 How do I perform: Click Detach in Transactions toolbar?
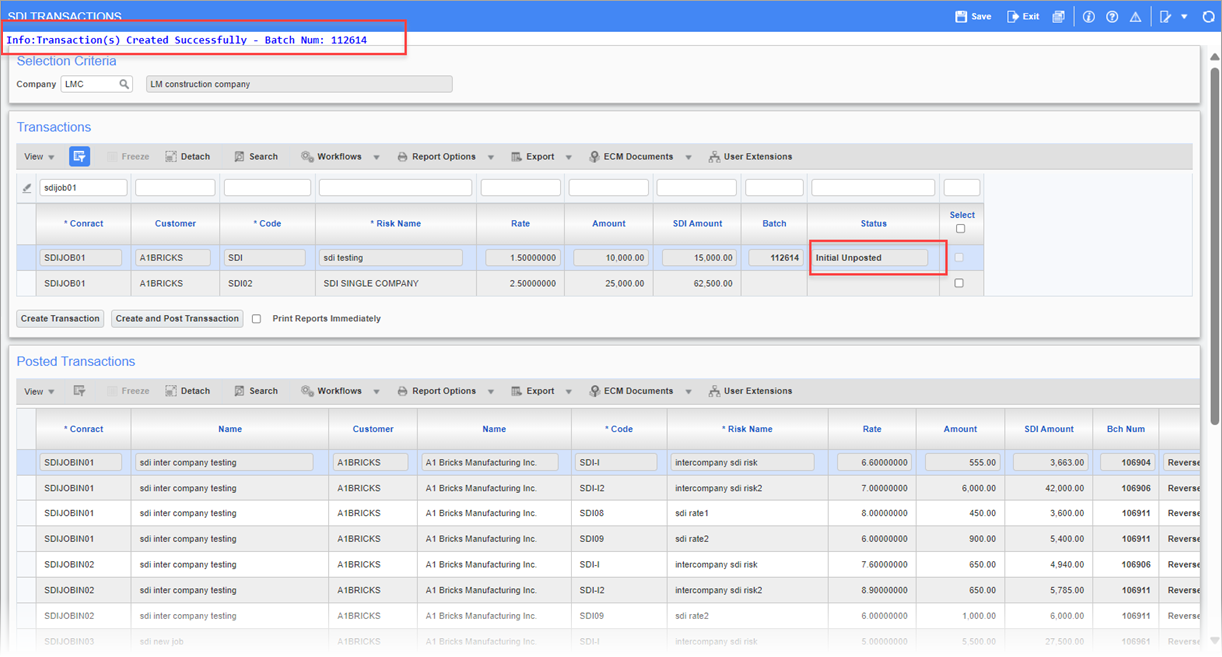tap(188, 157)
